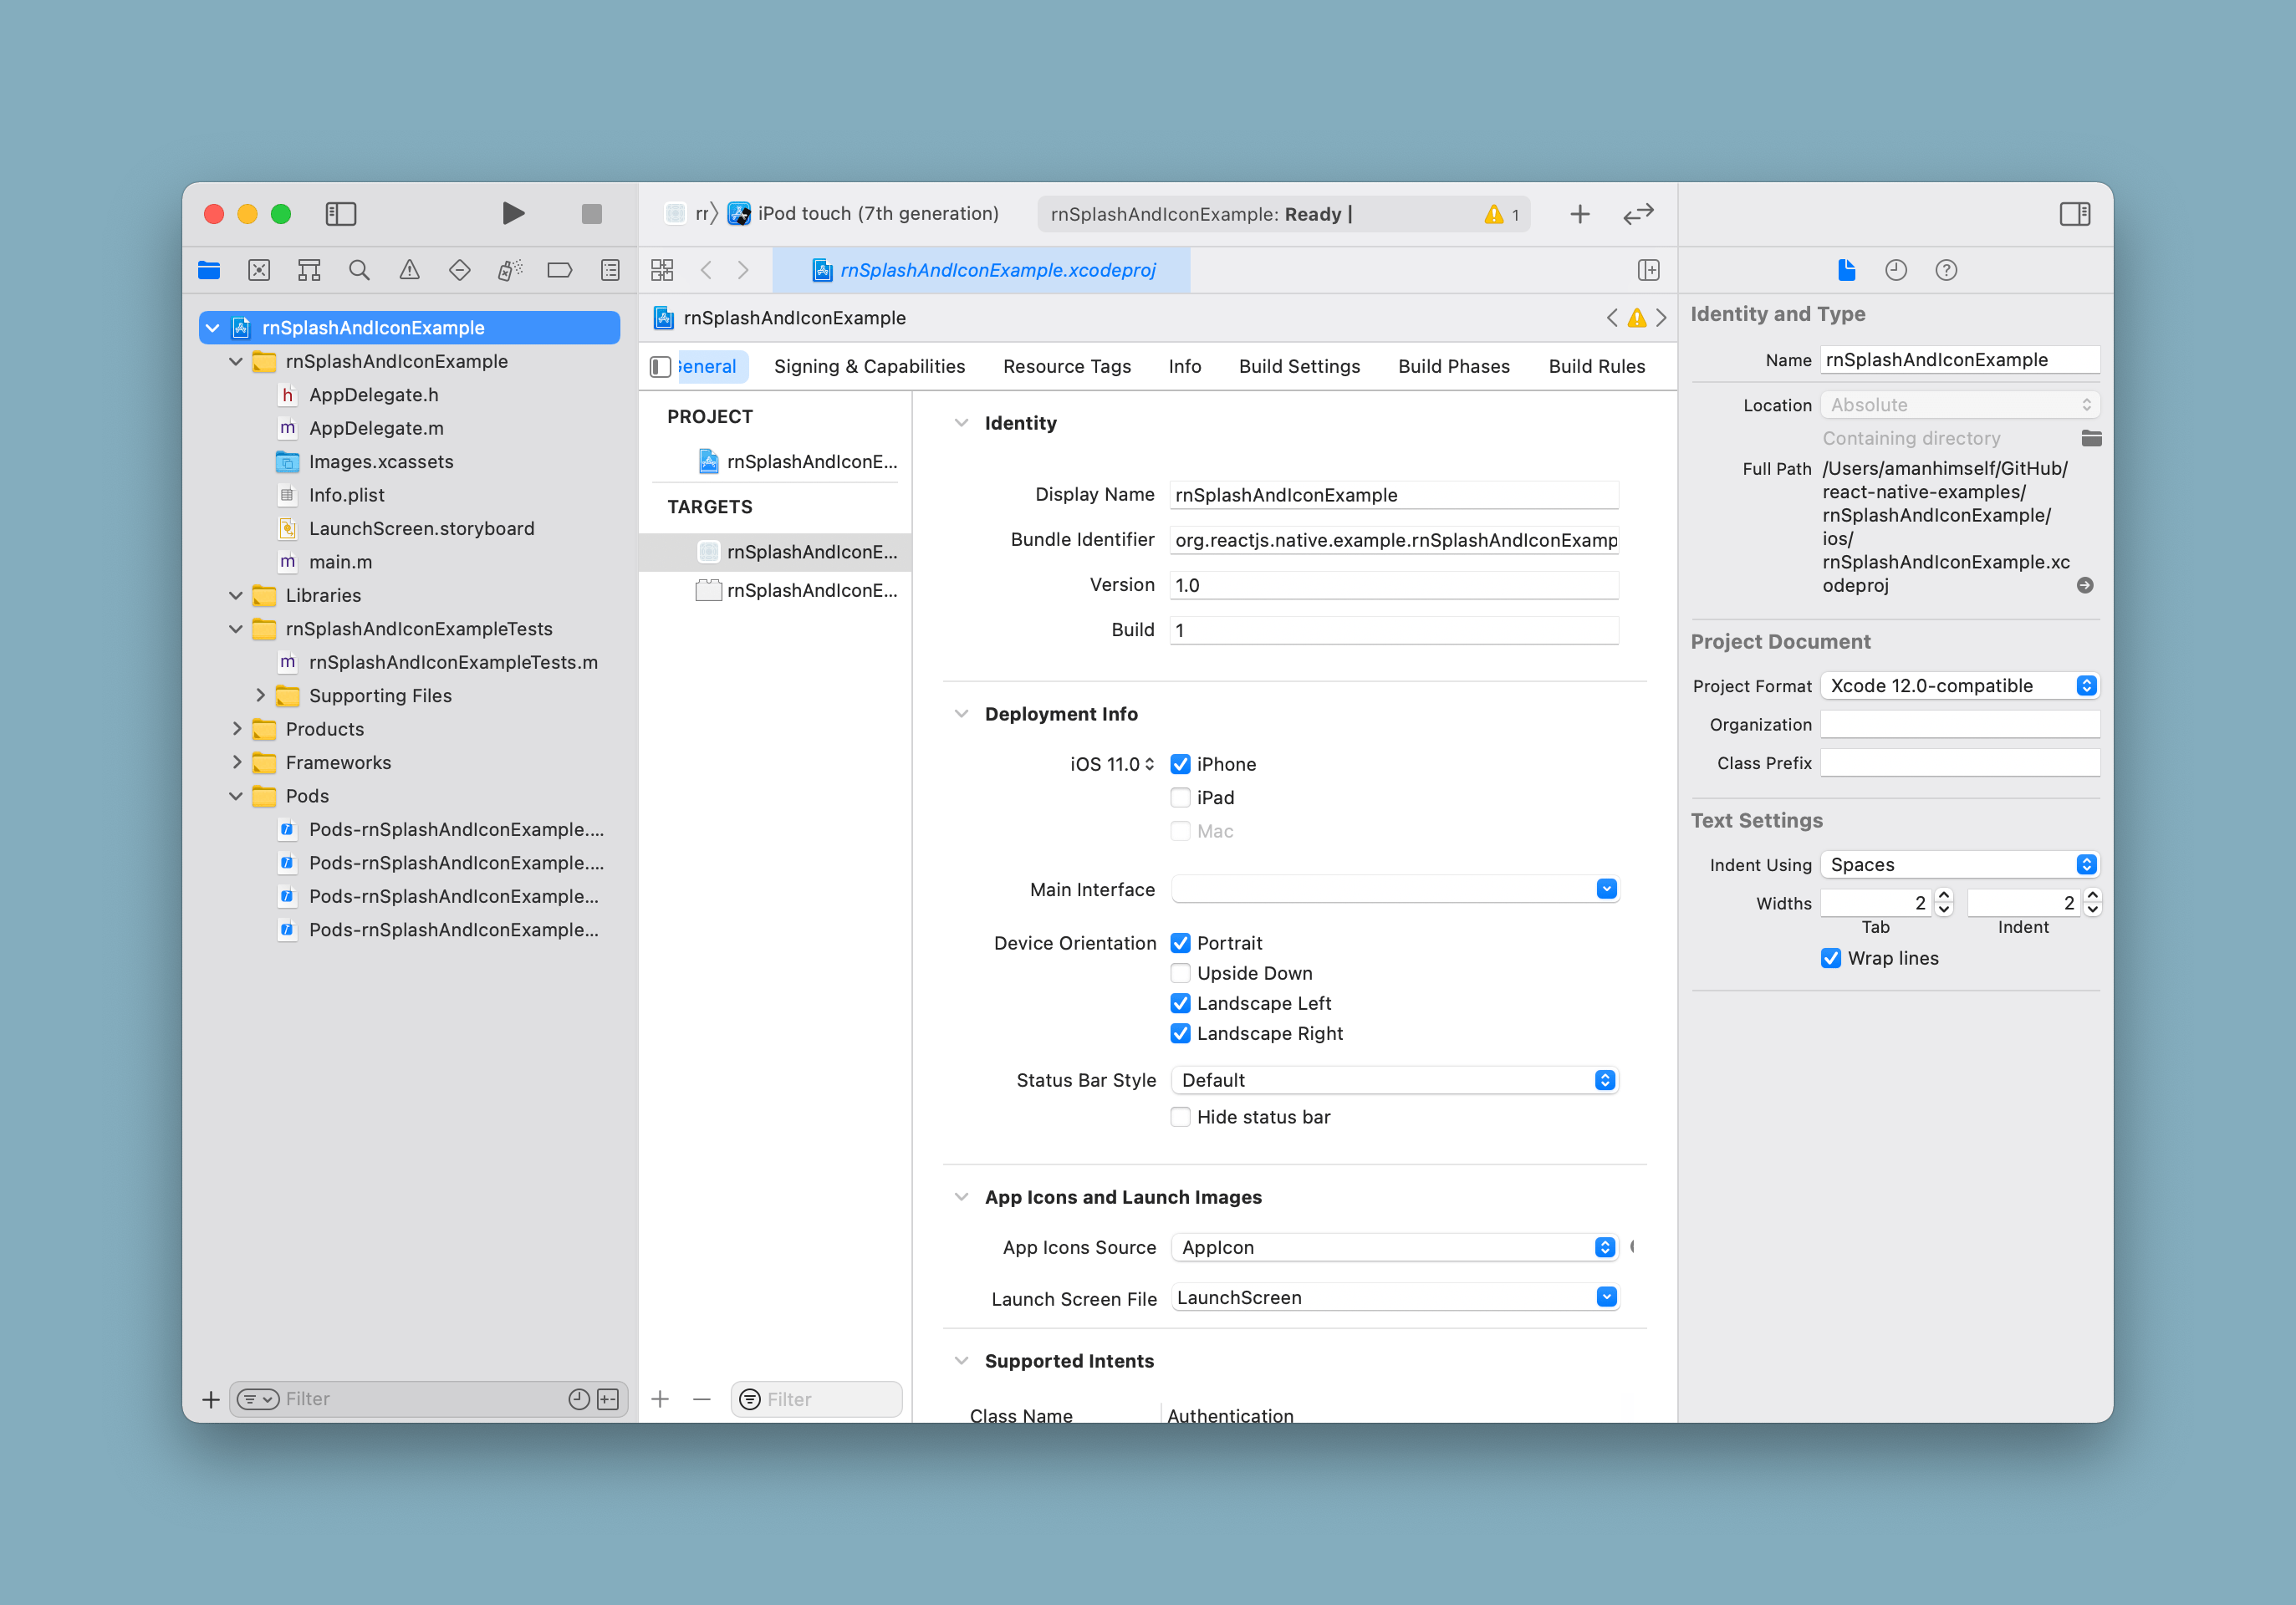
Task: Choose containing directory folder icon
Action: coord(2091,438)
